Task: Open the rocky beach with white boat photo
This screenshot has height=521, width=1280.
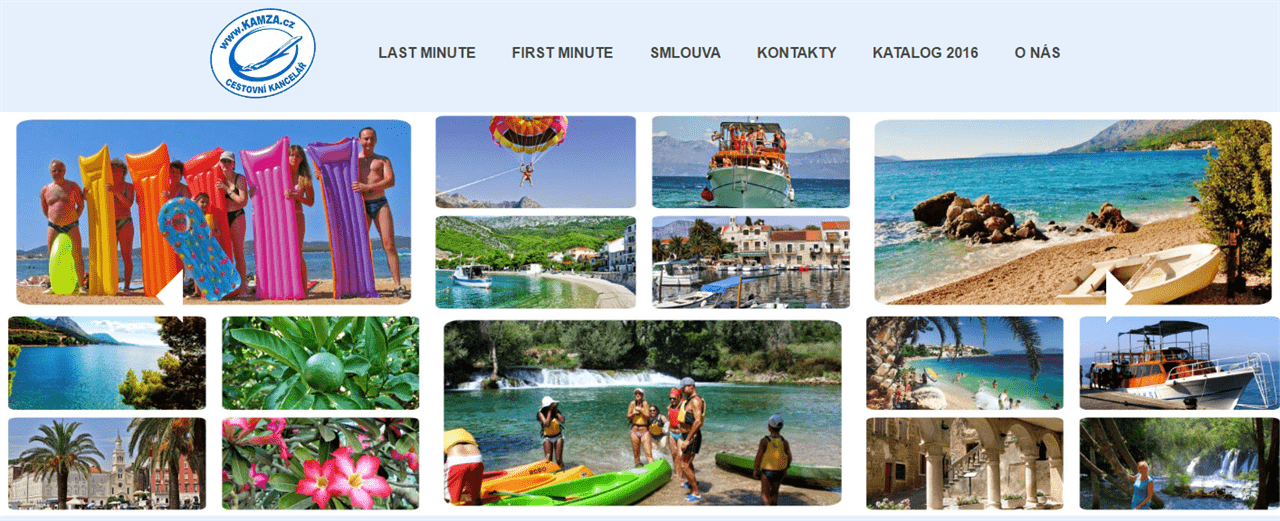Action: pos(1073,212)
